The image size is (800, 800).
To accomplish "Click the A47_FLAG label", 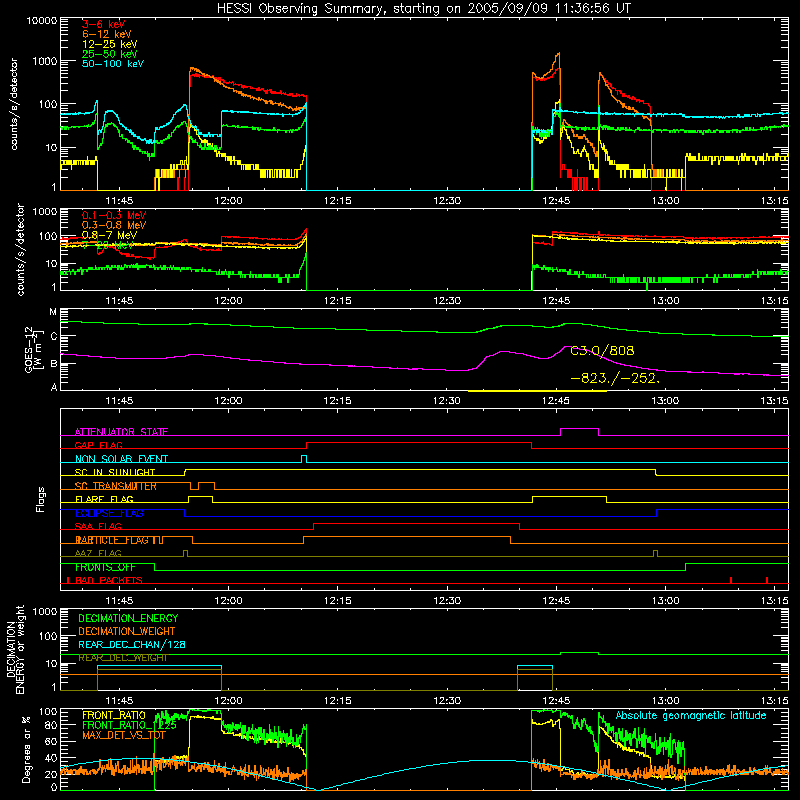I will coord(98,553).
